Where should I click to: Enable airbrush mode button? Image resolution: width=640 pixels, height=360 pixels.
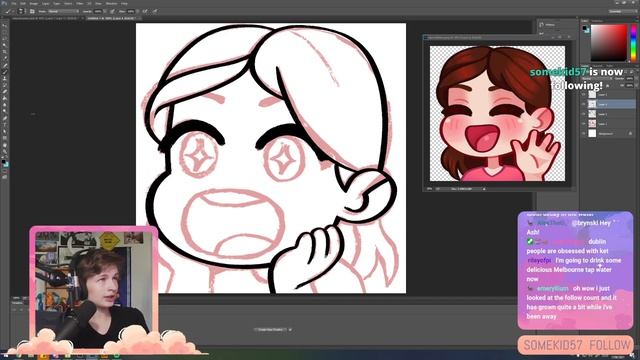[145, 11]
